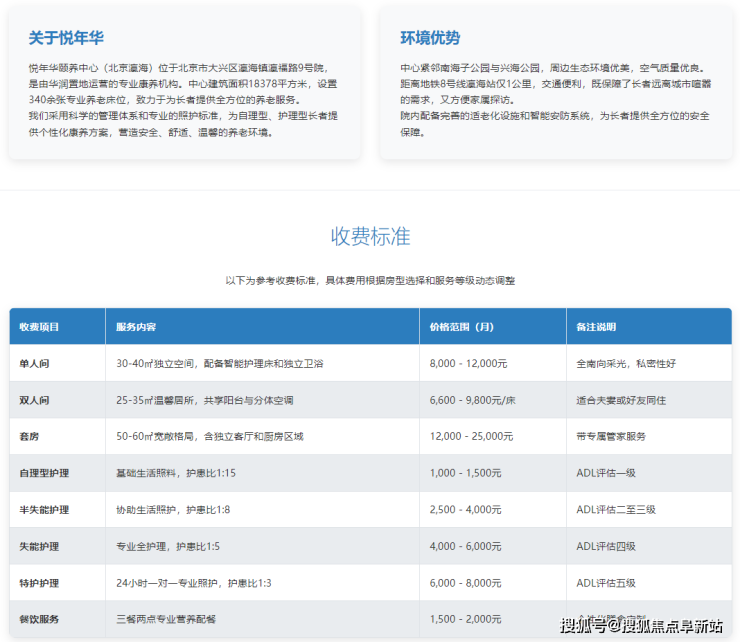
Task: Select the 单人间 row label
Action: (x=34, y=364)
